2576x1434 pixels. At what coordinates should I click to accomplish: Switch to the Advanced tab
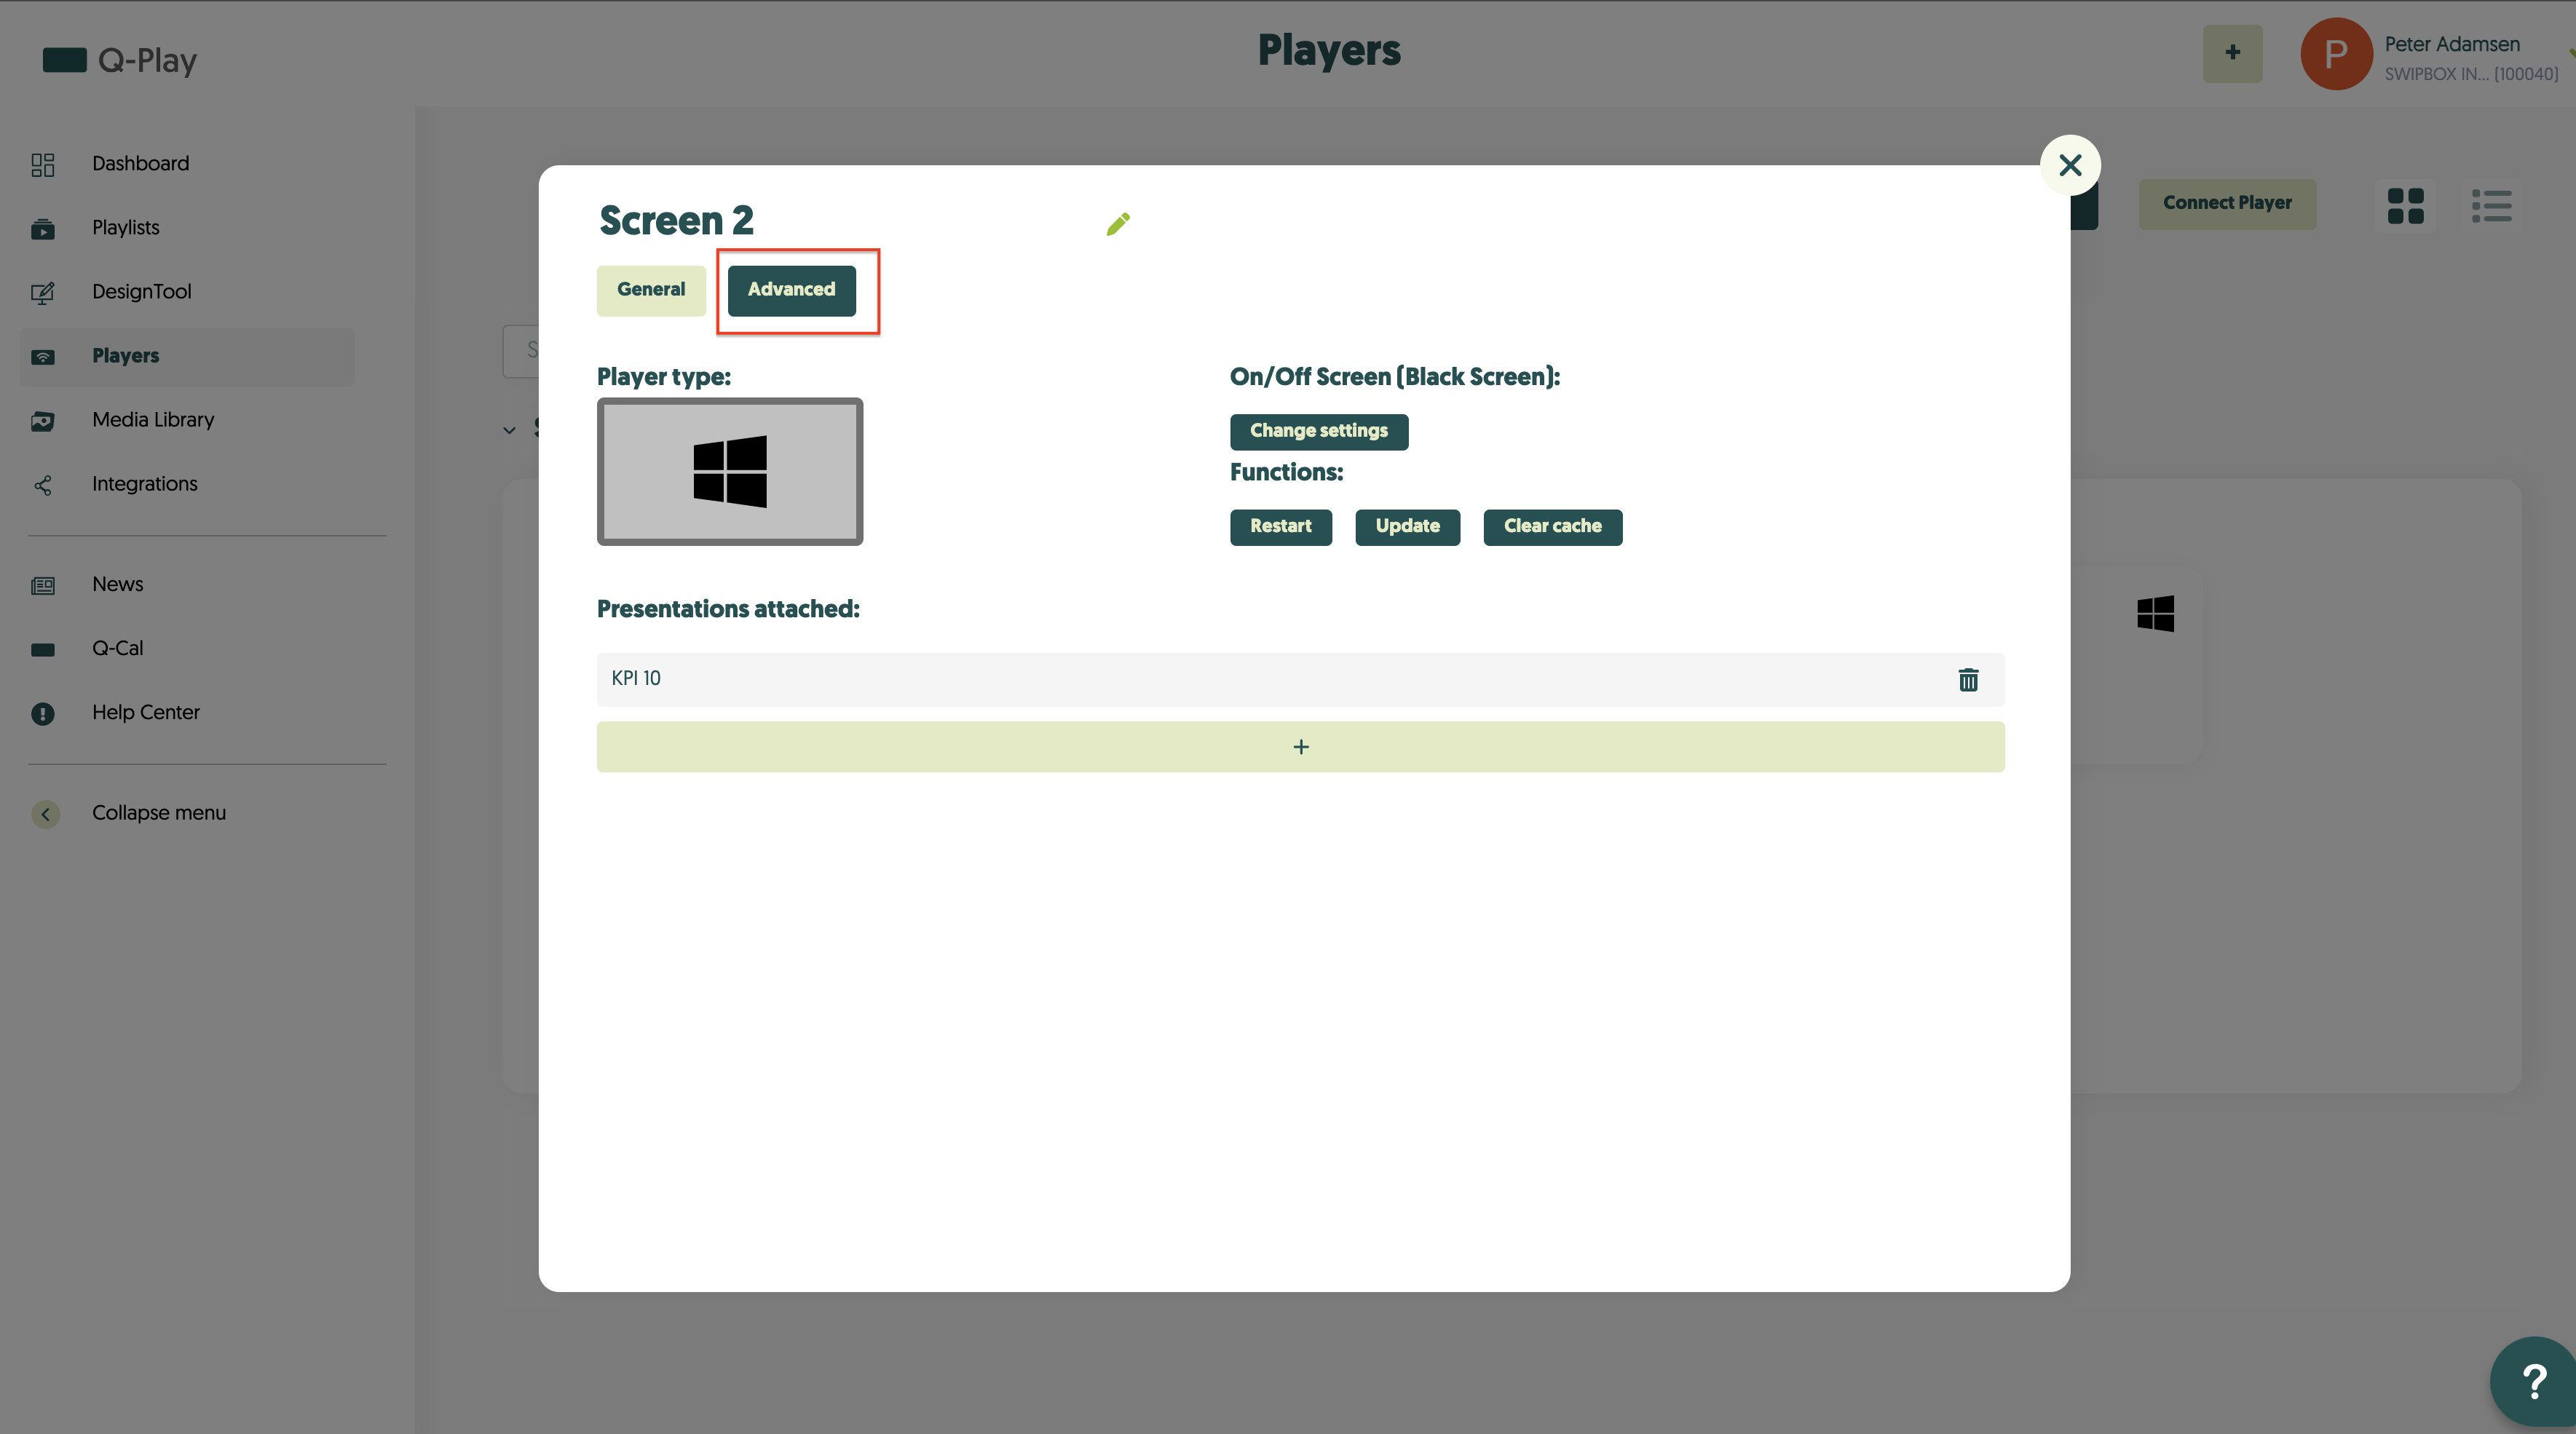tap(791, 290)
